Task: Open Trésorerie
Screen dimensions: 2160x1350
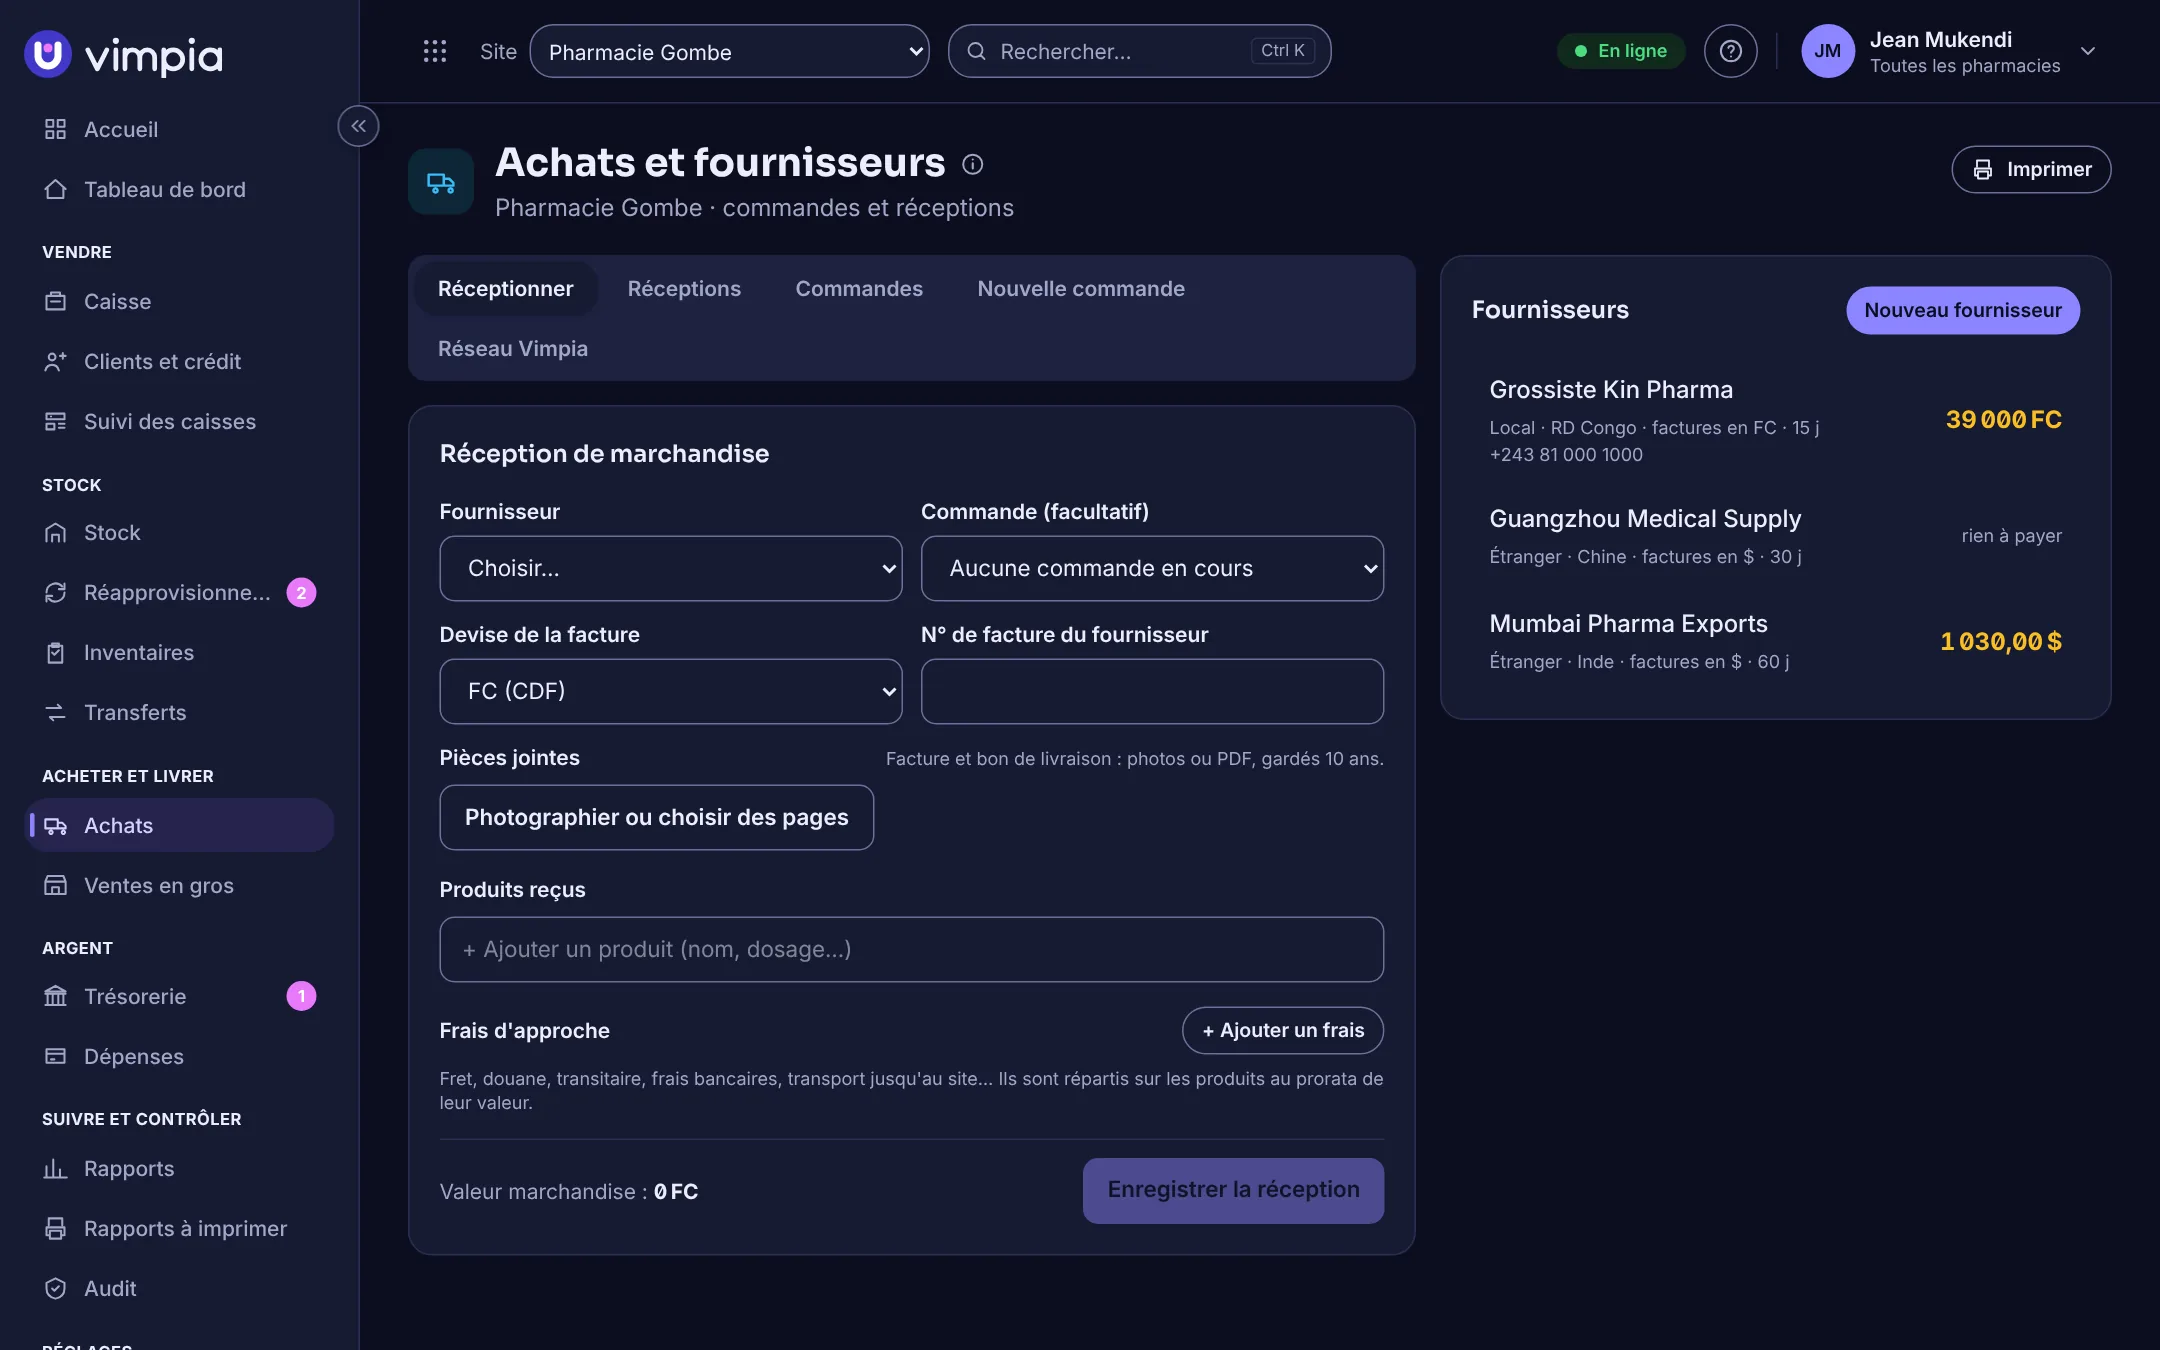Action: click(x=179, y=996)
